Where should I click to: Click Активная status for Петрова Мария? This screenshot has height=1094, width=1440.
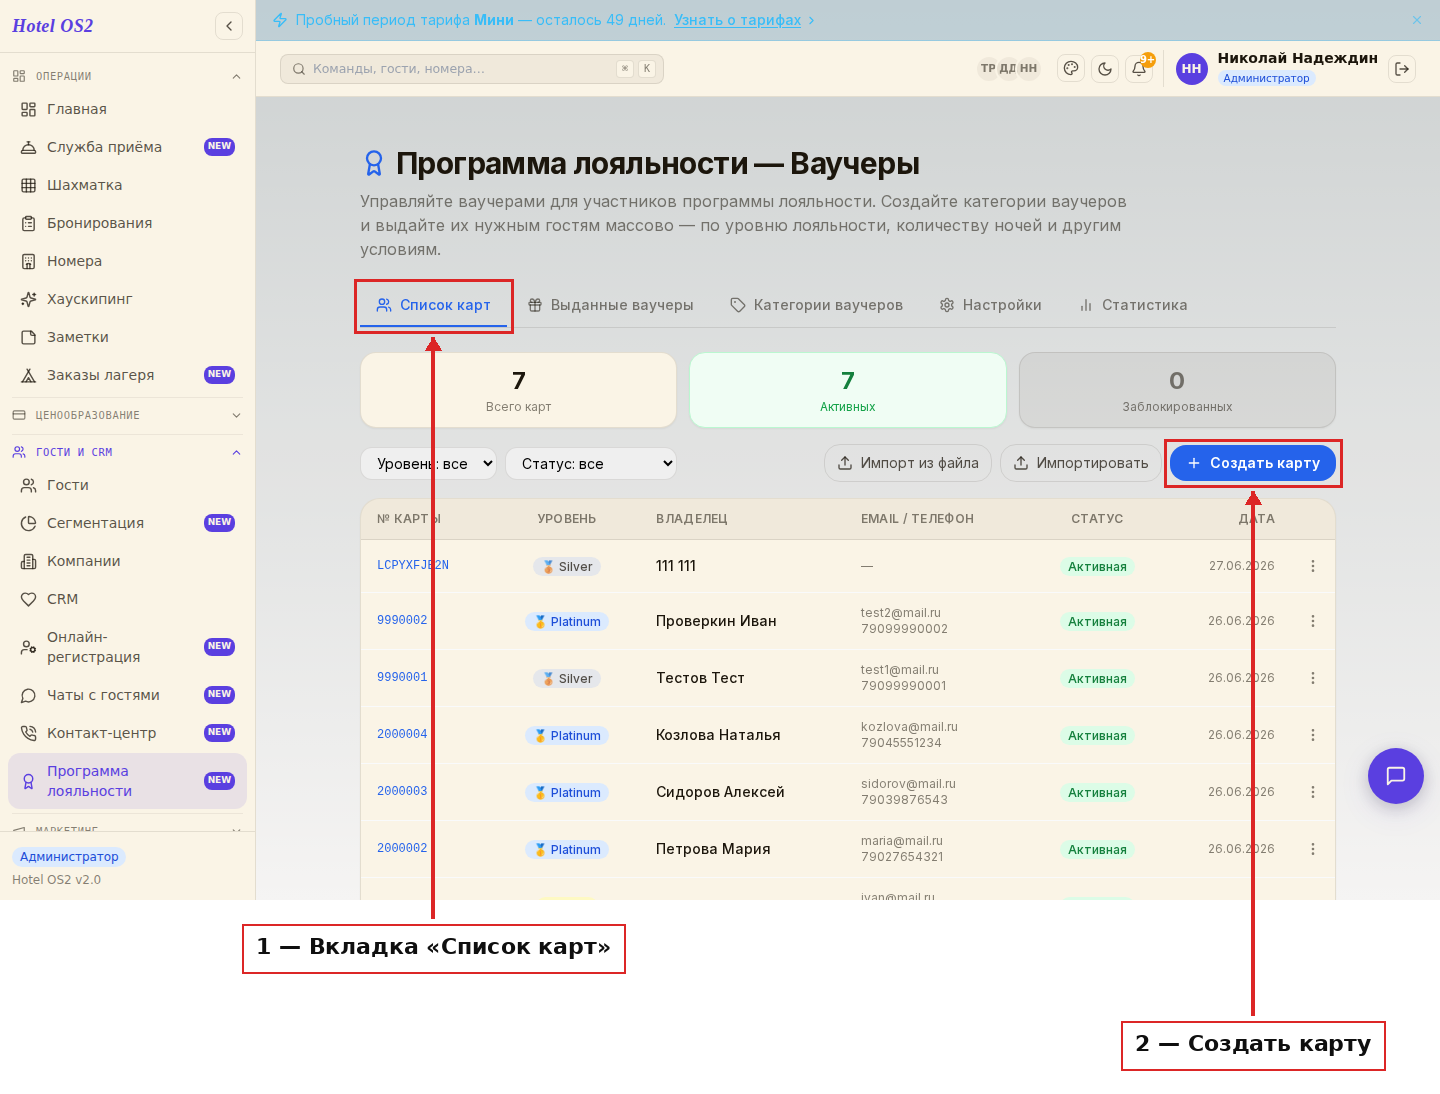1097,850
